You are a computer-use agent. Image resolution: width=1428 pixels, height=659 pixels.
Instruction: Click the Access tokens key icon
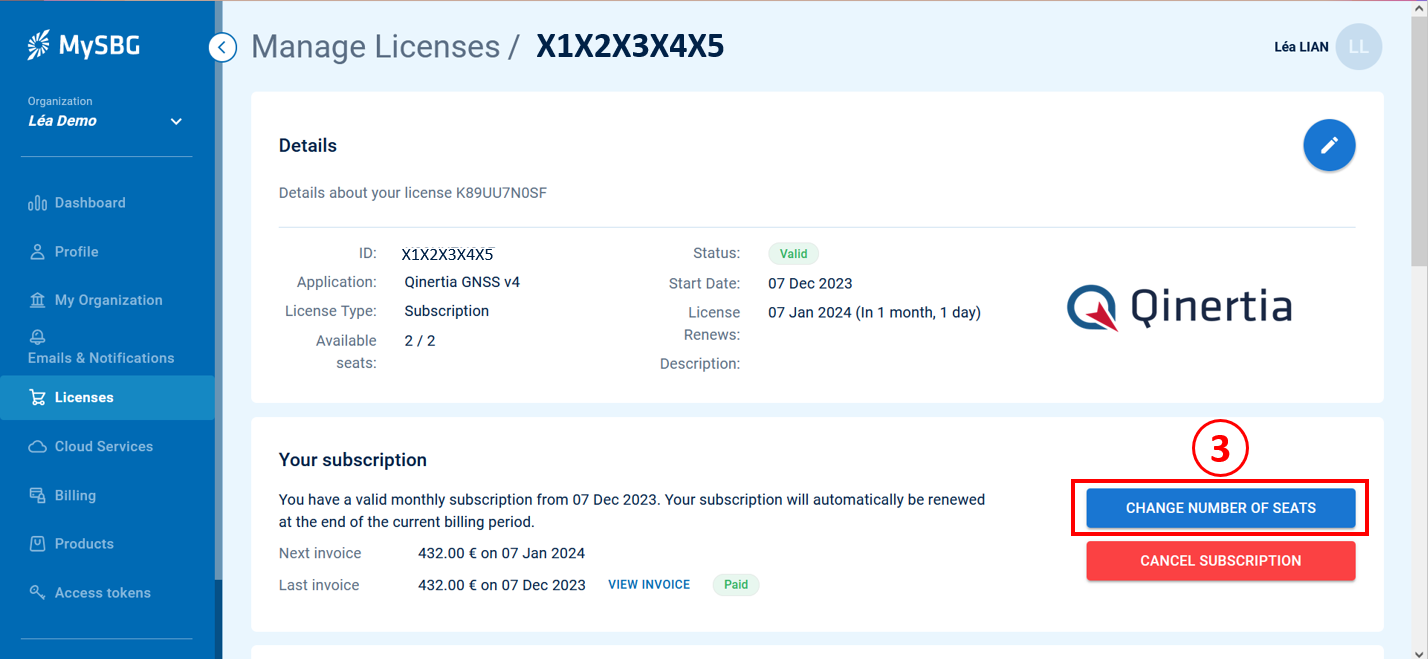click(38, 593)
